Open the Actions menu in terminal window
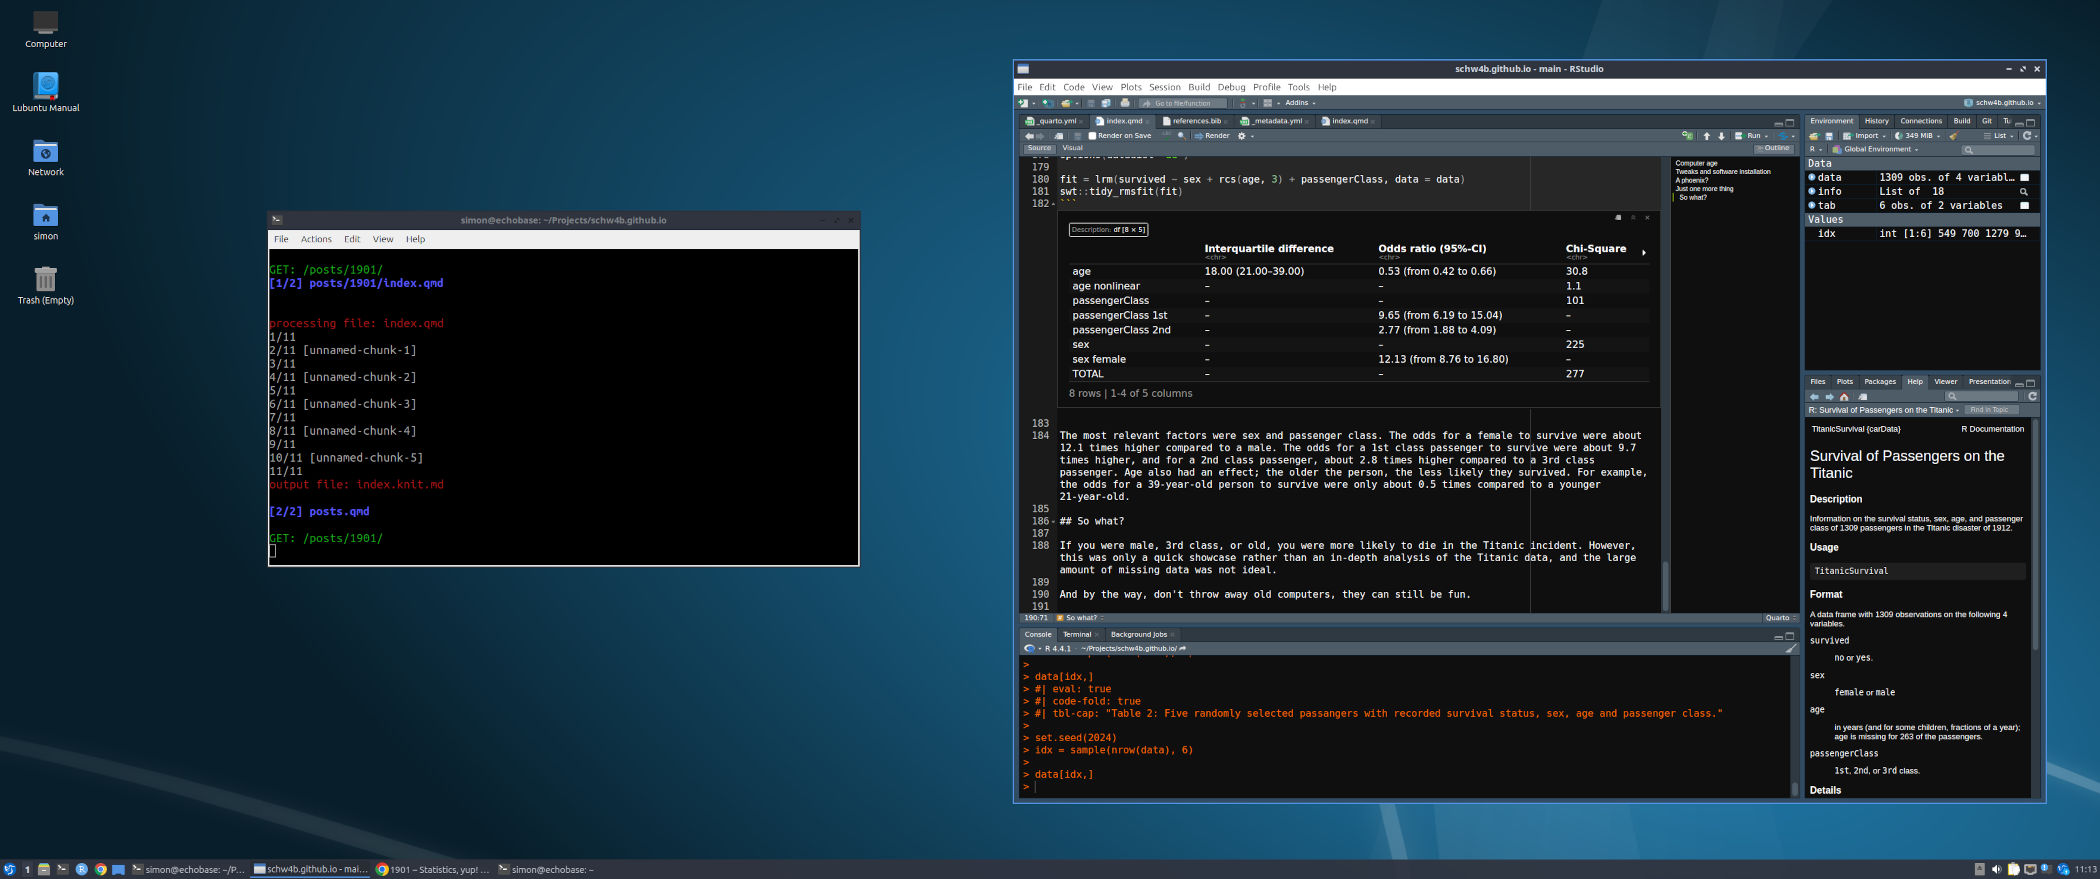This screenshot has height=879, width=2100. click(316, 239)
